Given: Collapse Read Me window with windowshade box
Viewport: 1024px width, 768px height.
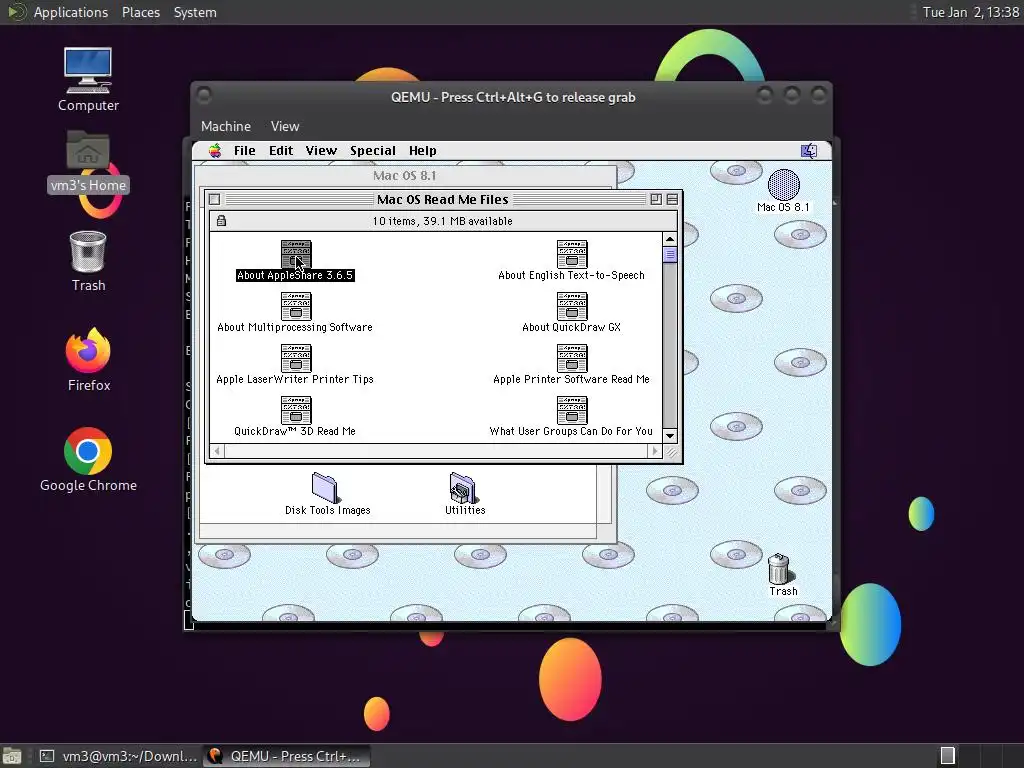Looking at the screenshot, I should [672, 199].
